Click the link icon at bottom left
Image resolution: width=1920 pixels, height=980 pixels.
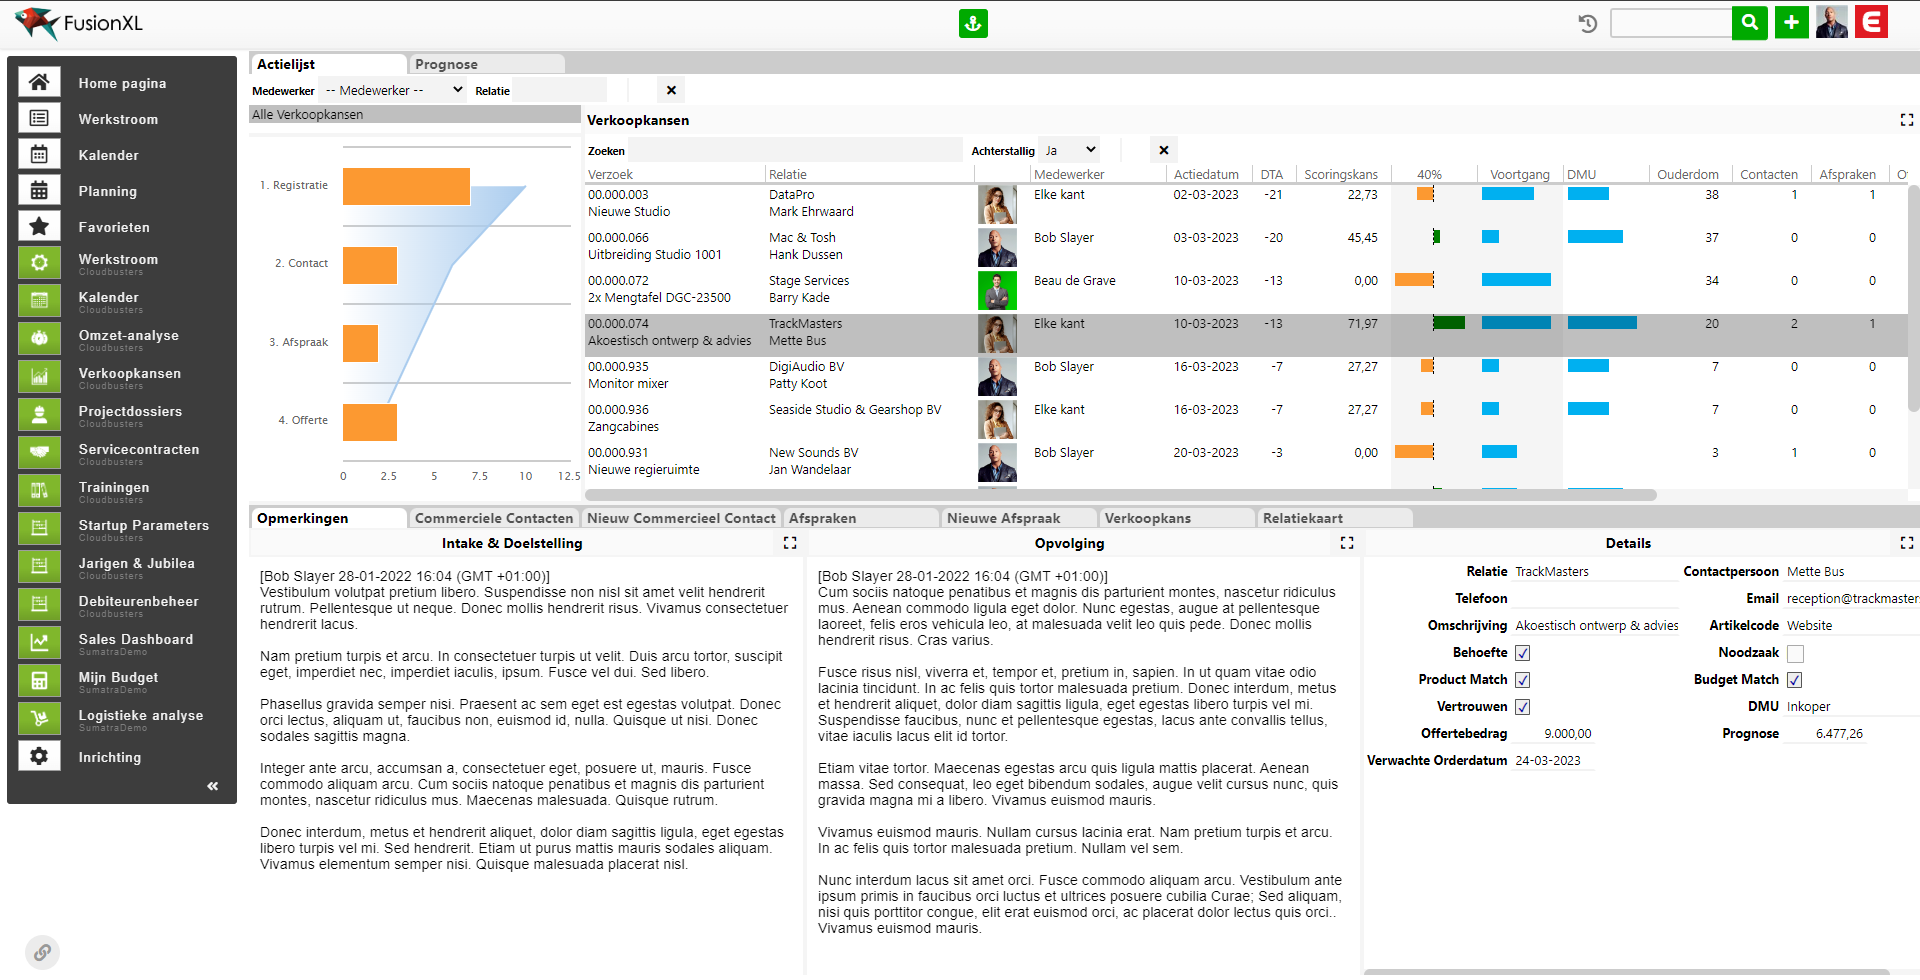pyautogui.click(x=42, y=952)
